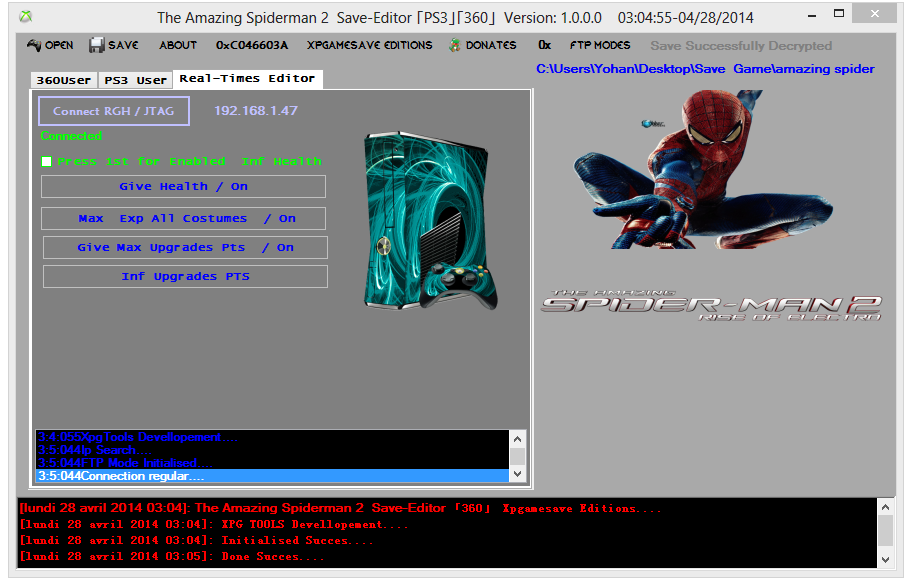
Task: Enable the Inf Health checkbox
Action: coord(47,162)
